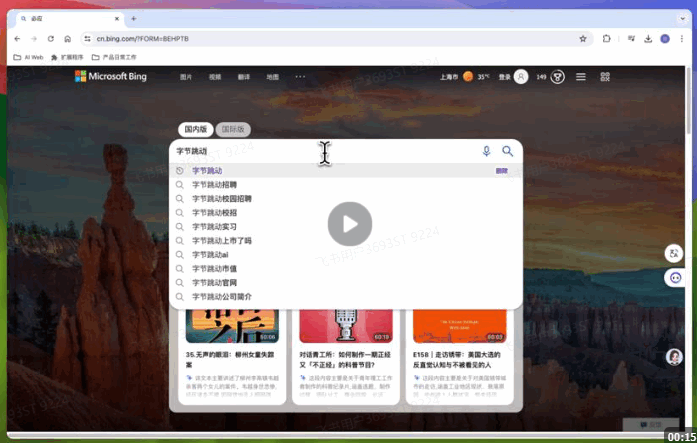This screenshot has height=443, width=697.
Task: Switch to 国内版 search mode
Action: click(x=195, y=129)
